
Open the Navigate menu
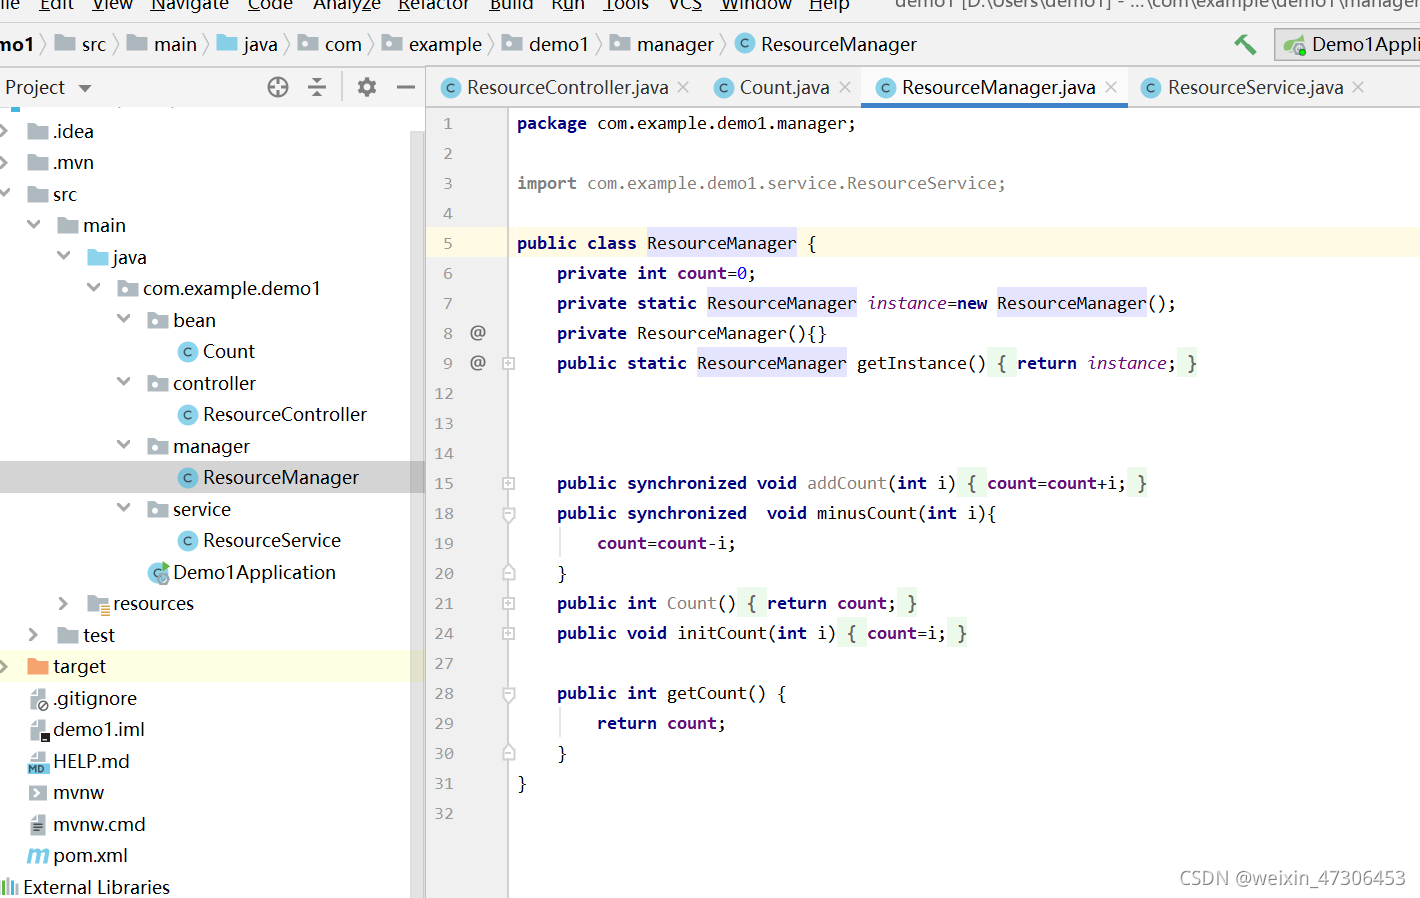click(x=189, y=5)
